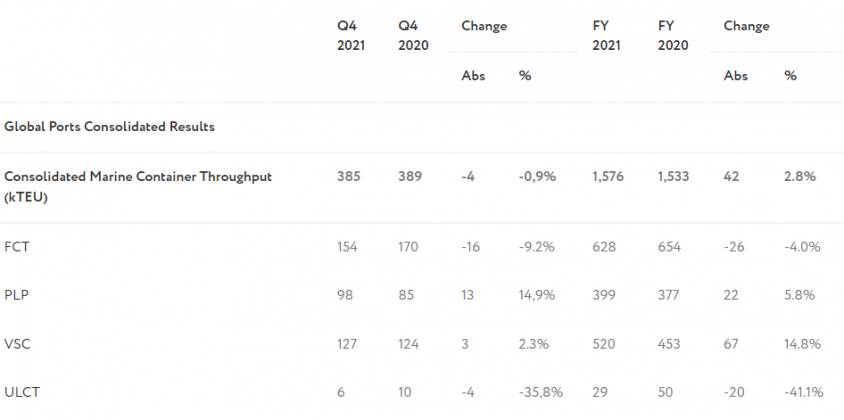Select the 14.8% full-year change for VSC
Viewport: 844px width, 420px height.
(x=802, y=344)
